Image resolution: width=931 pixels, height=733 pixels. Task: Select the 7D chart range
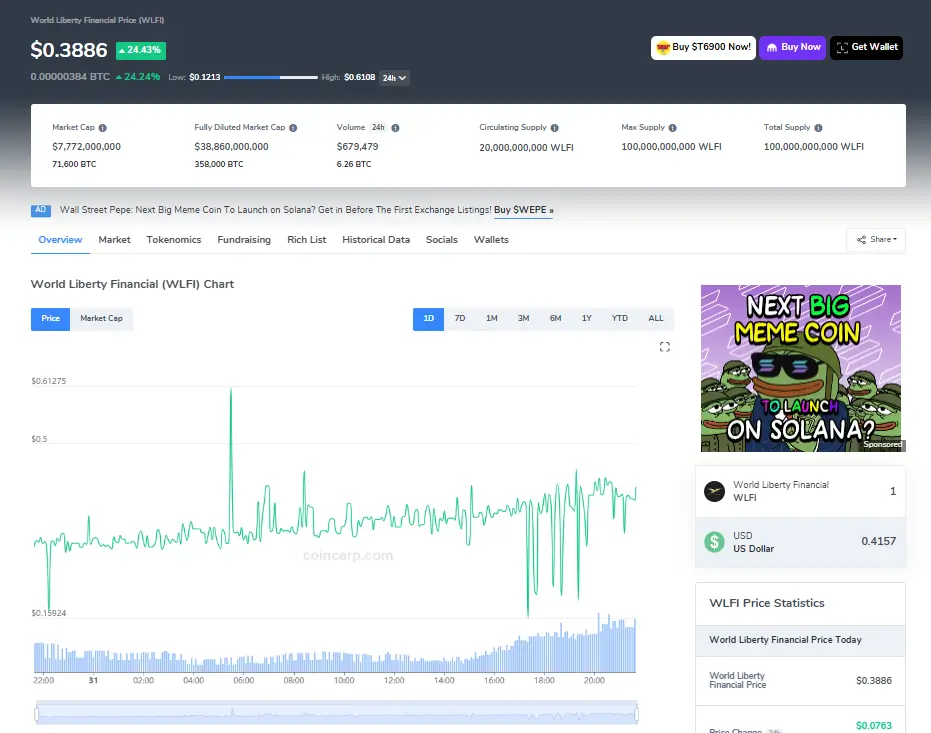[460, 319]
